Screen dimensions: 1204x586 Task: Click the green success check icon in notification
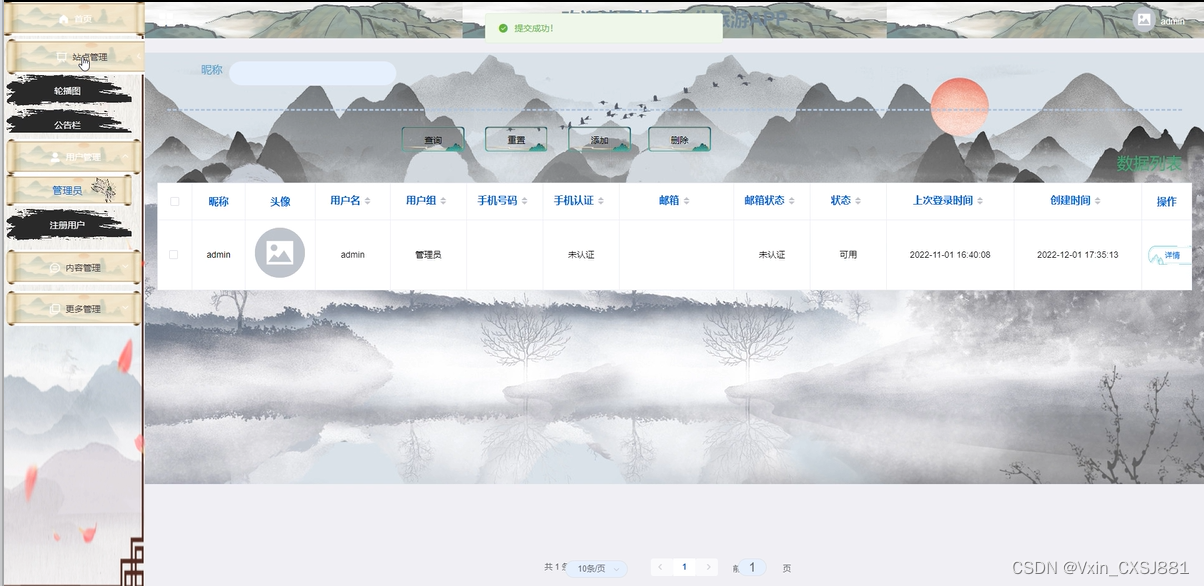503,28
